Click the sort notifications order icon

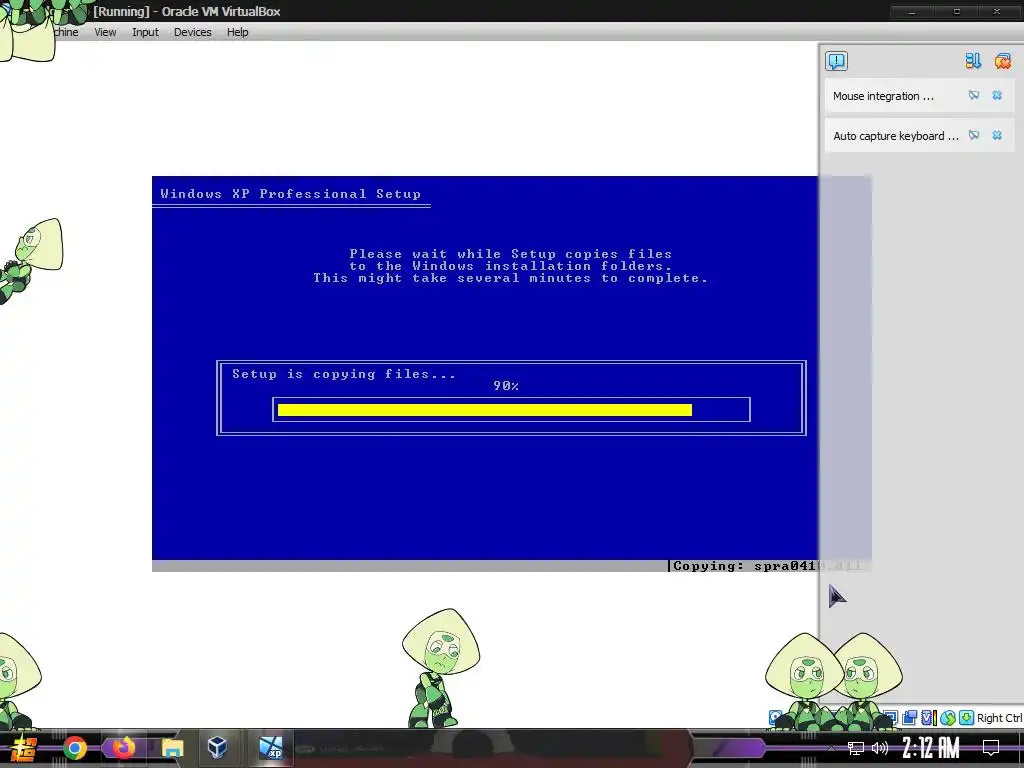(x=973, y=61)
